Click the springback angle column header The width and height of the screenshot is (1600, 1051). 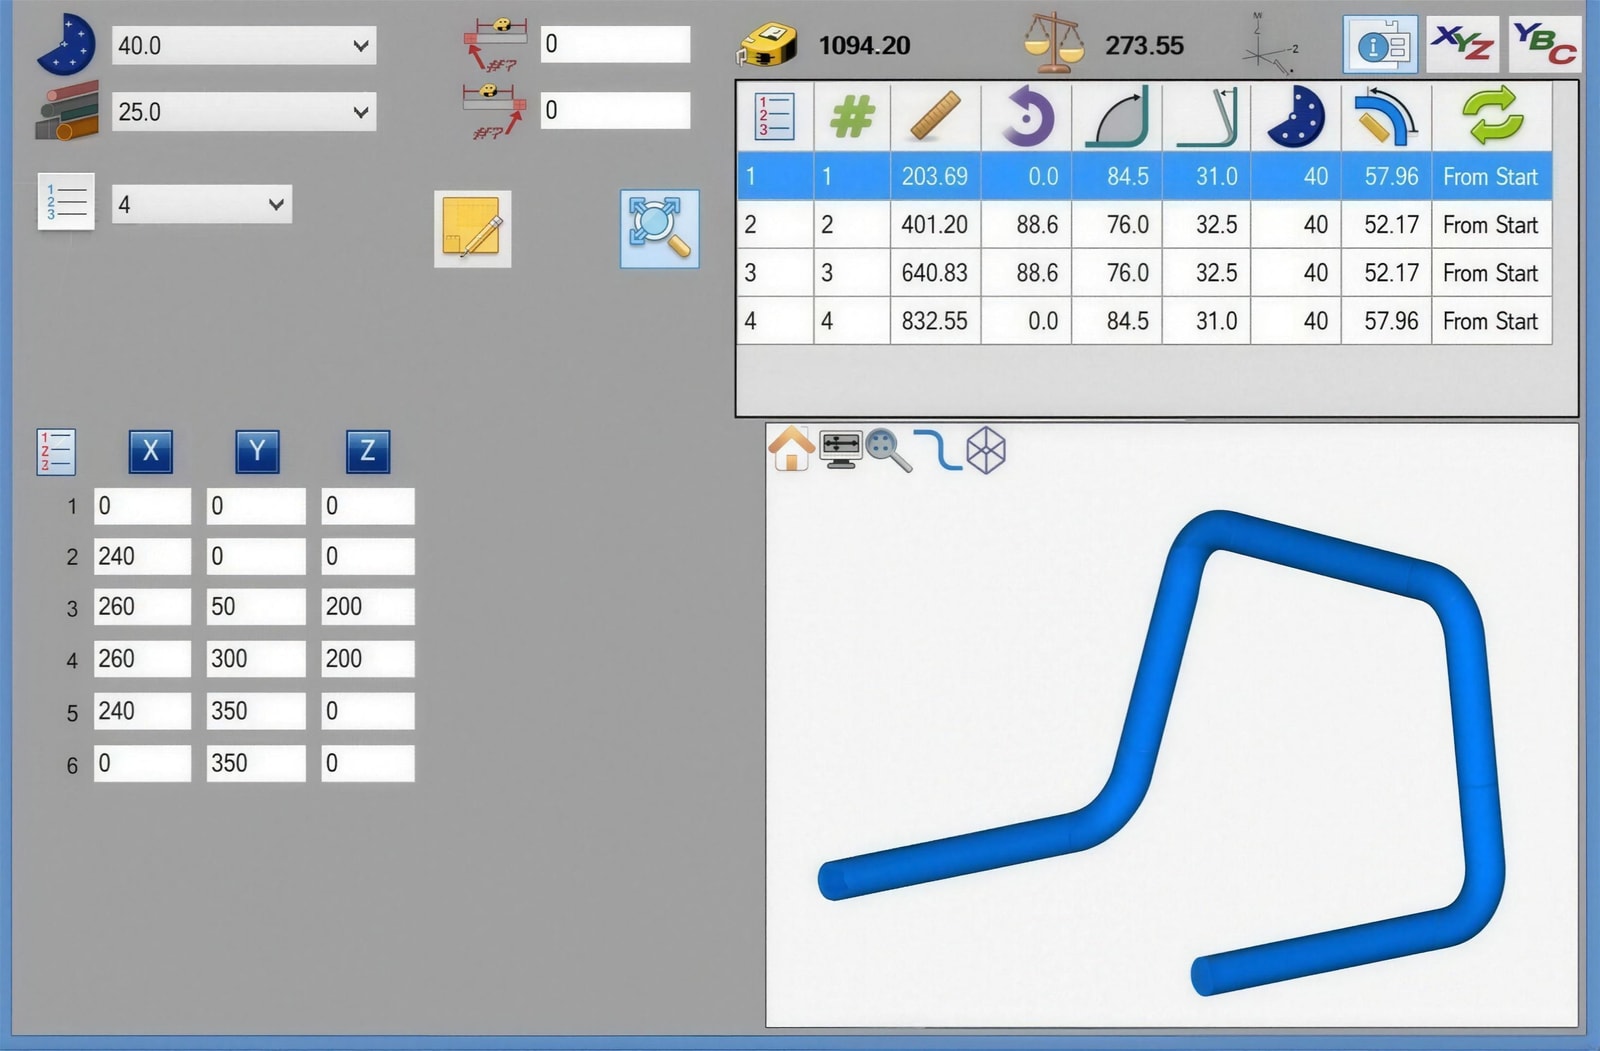(1207, 117)
